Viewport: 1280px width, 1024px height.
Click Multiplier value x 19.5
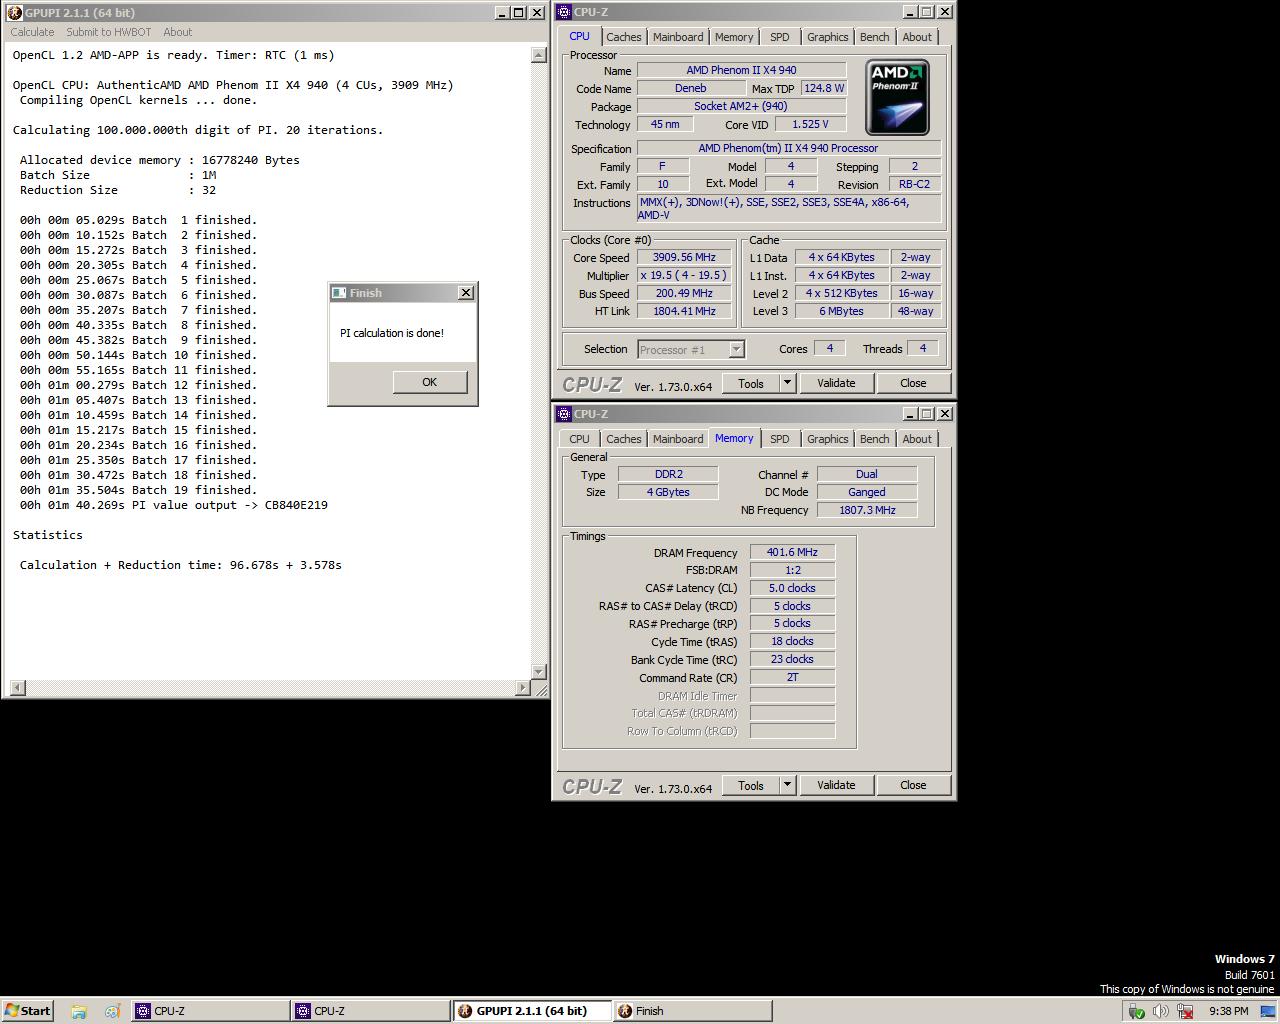tap(684, 275)
